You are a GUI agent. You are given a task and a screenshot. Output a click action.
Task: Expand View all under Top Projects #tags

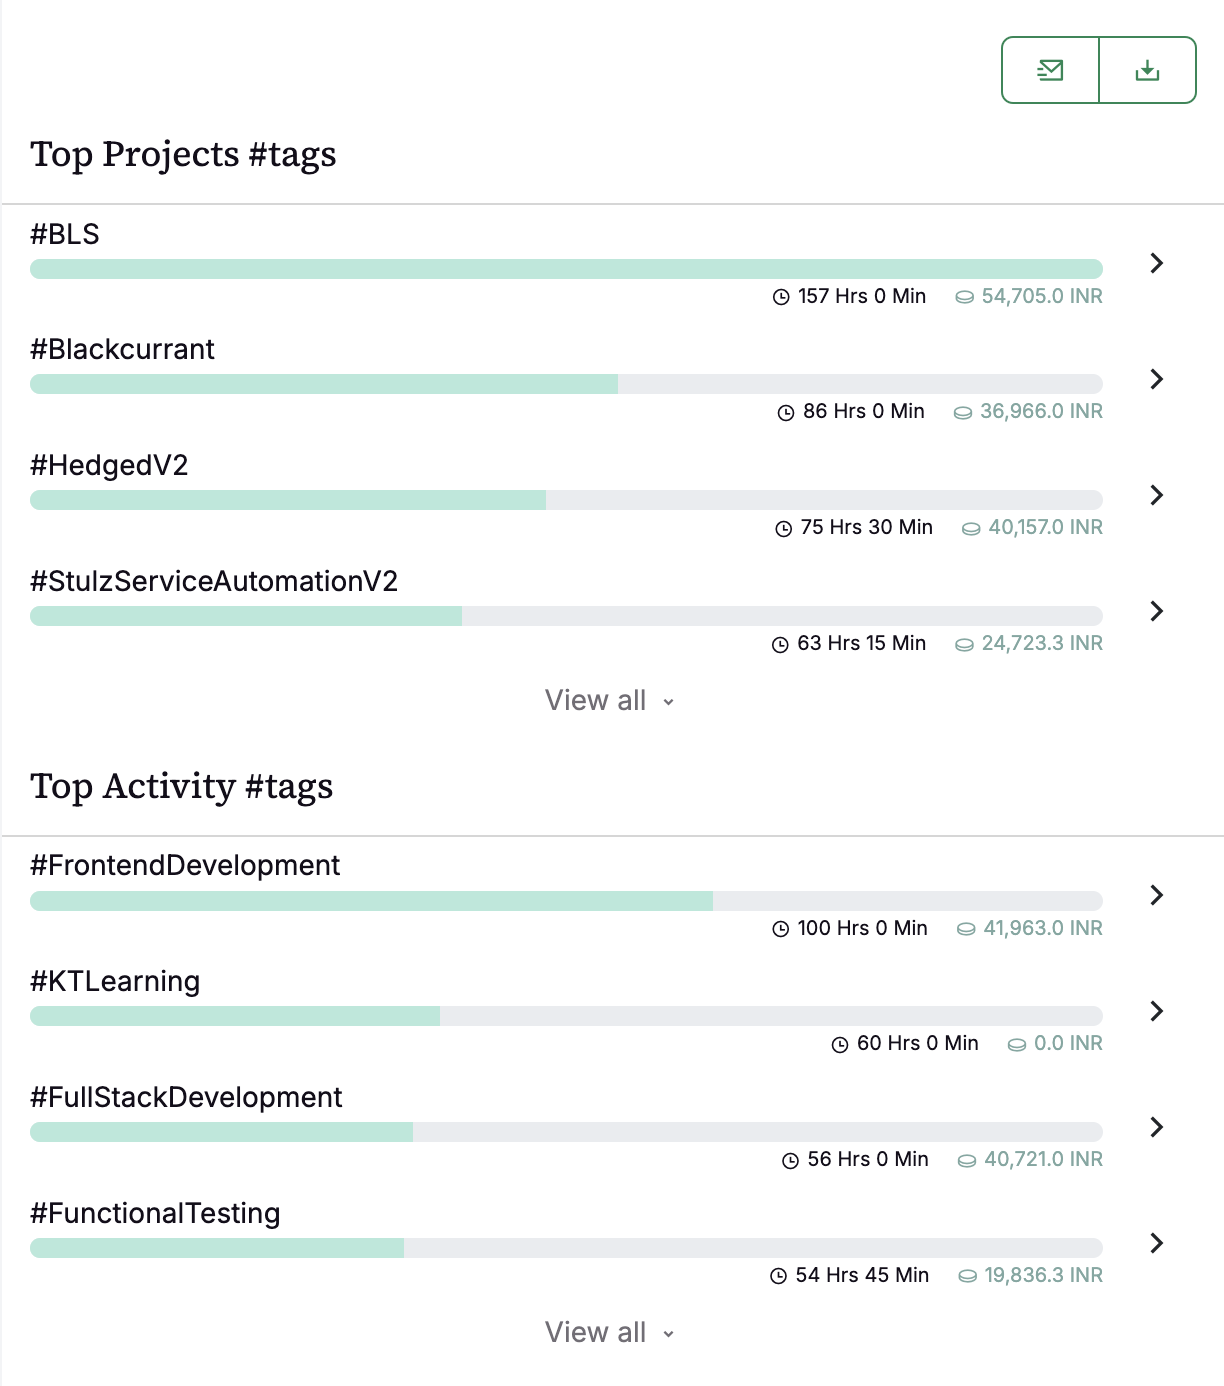611,700
